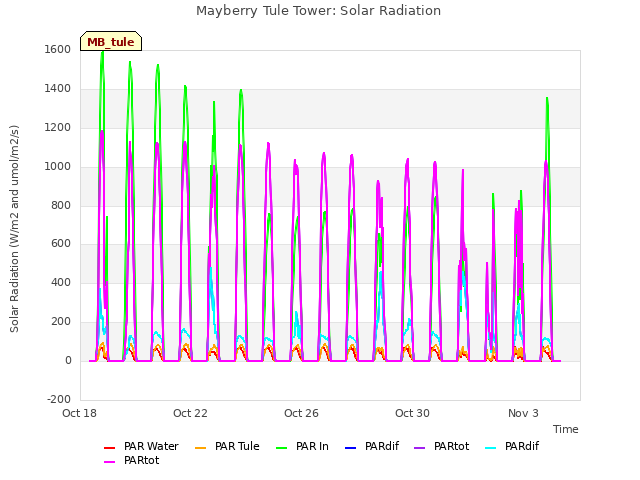
Task: Click the PAR Water legend label
Action: tap(151, 447)
